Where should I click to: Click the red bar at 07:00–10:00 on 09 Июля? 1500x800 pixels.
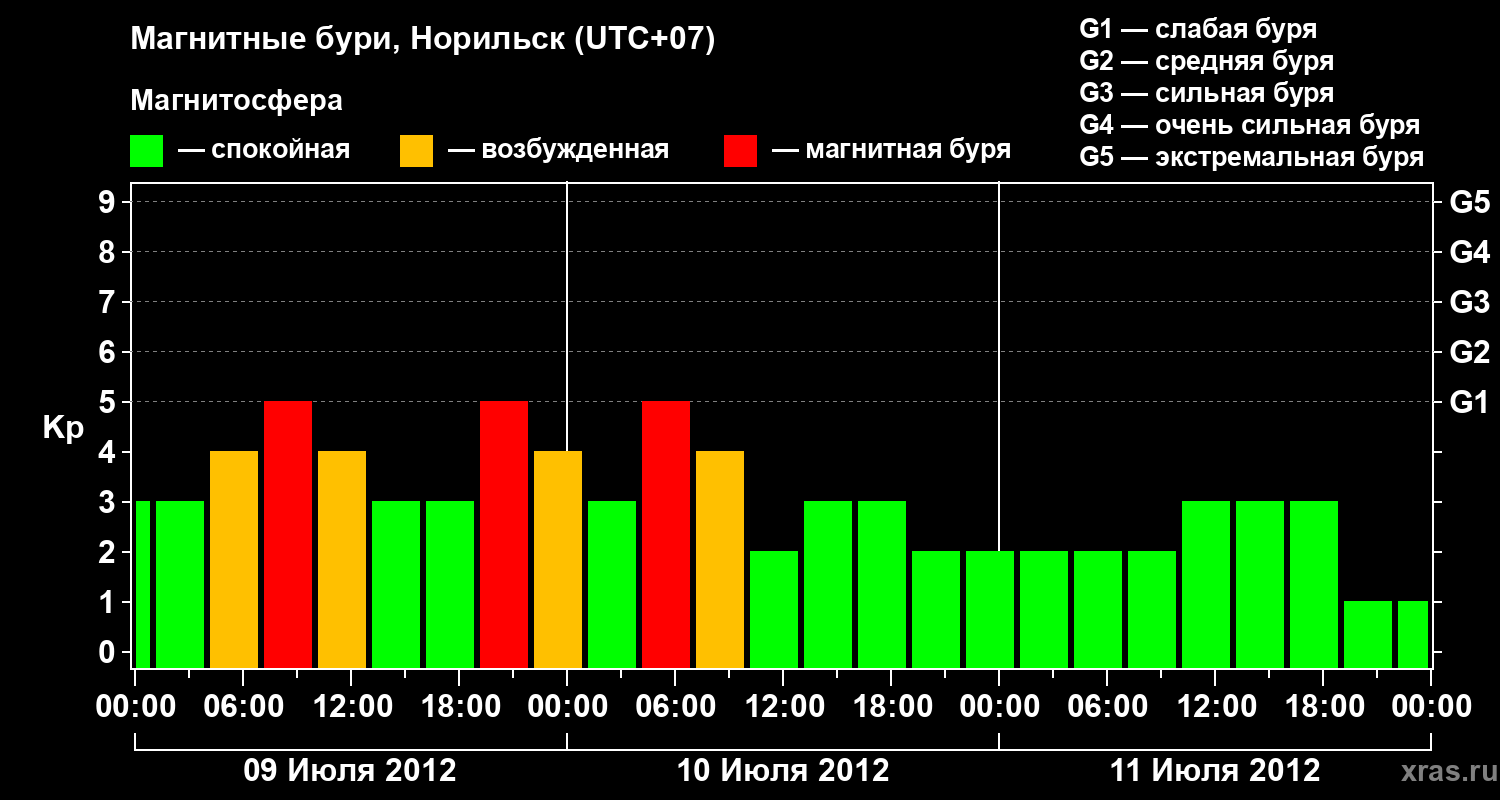pyautogui.click(x=288, y=534)
